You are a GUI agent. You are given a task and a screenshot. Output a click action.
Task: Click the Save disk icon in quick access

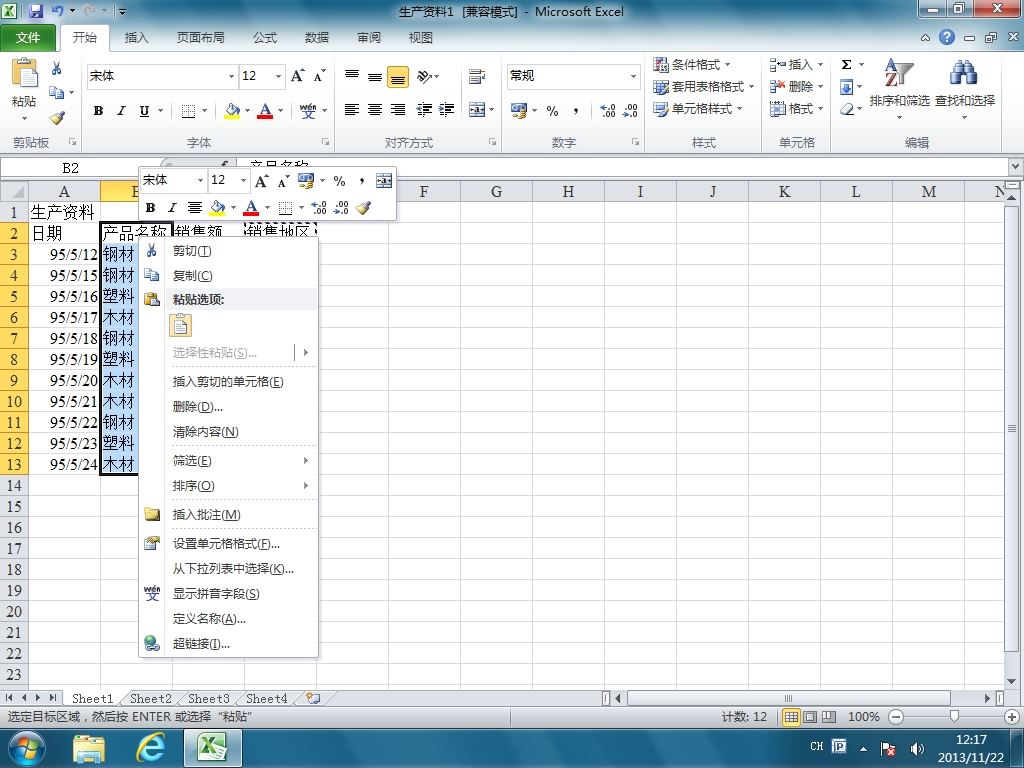tap(36, 11)
